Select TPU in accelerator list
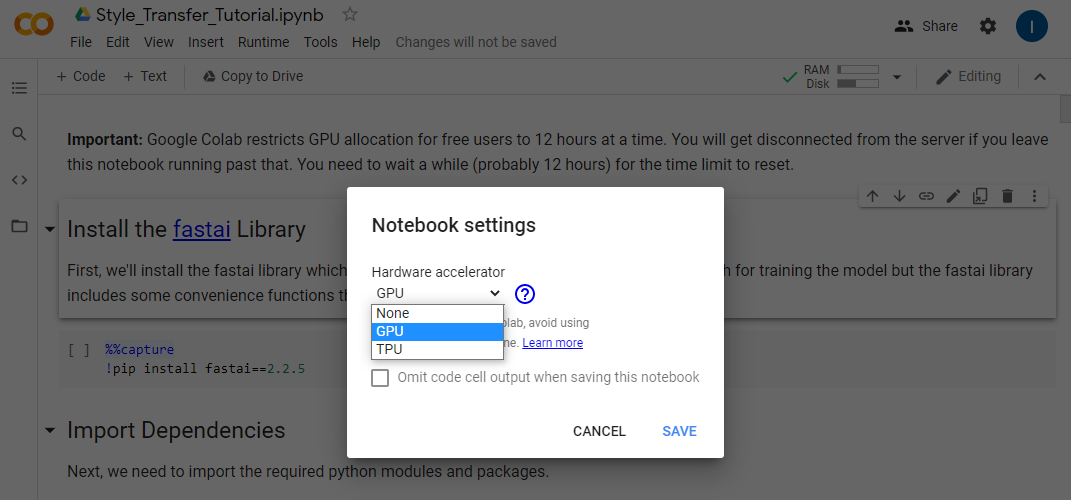Viewport: 1071px width, 500px height. (437, 349)
